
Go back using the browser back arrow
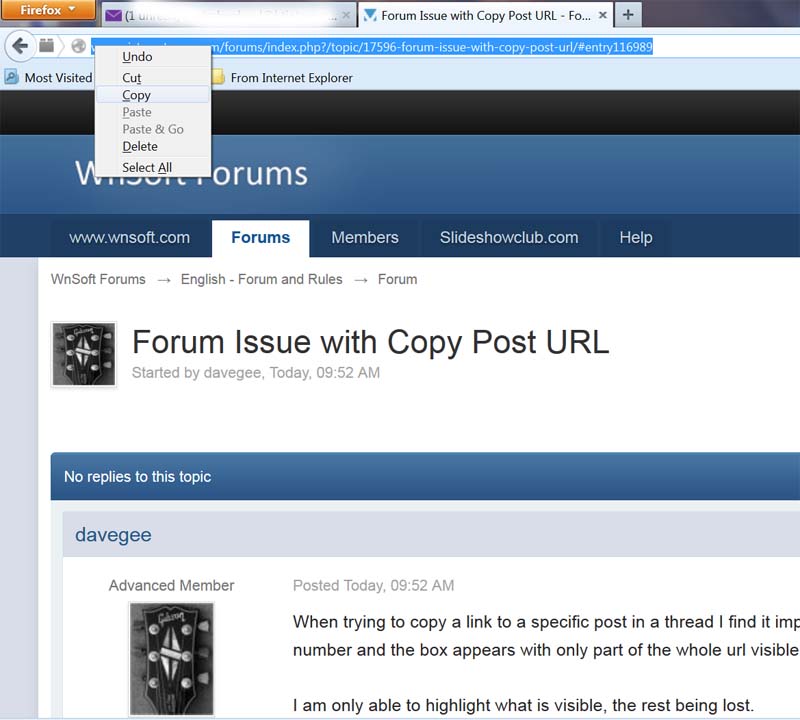[x=20, y=46]
